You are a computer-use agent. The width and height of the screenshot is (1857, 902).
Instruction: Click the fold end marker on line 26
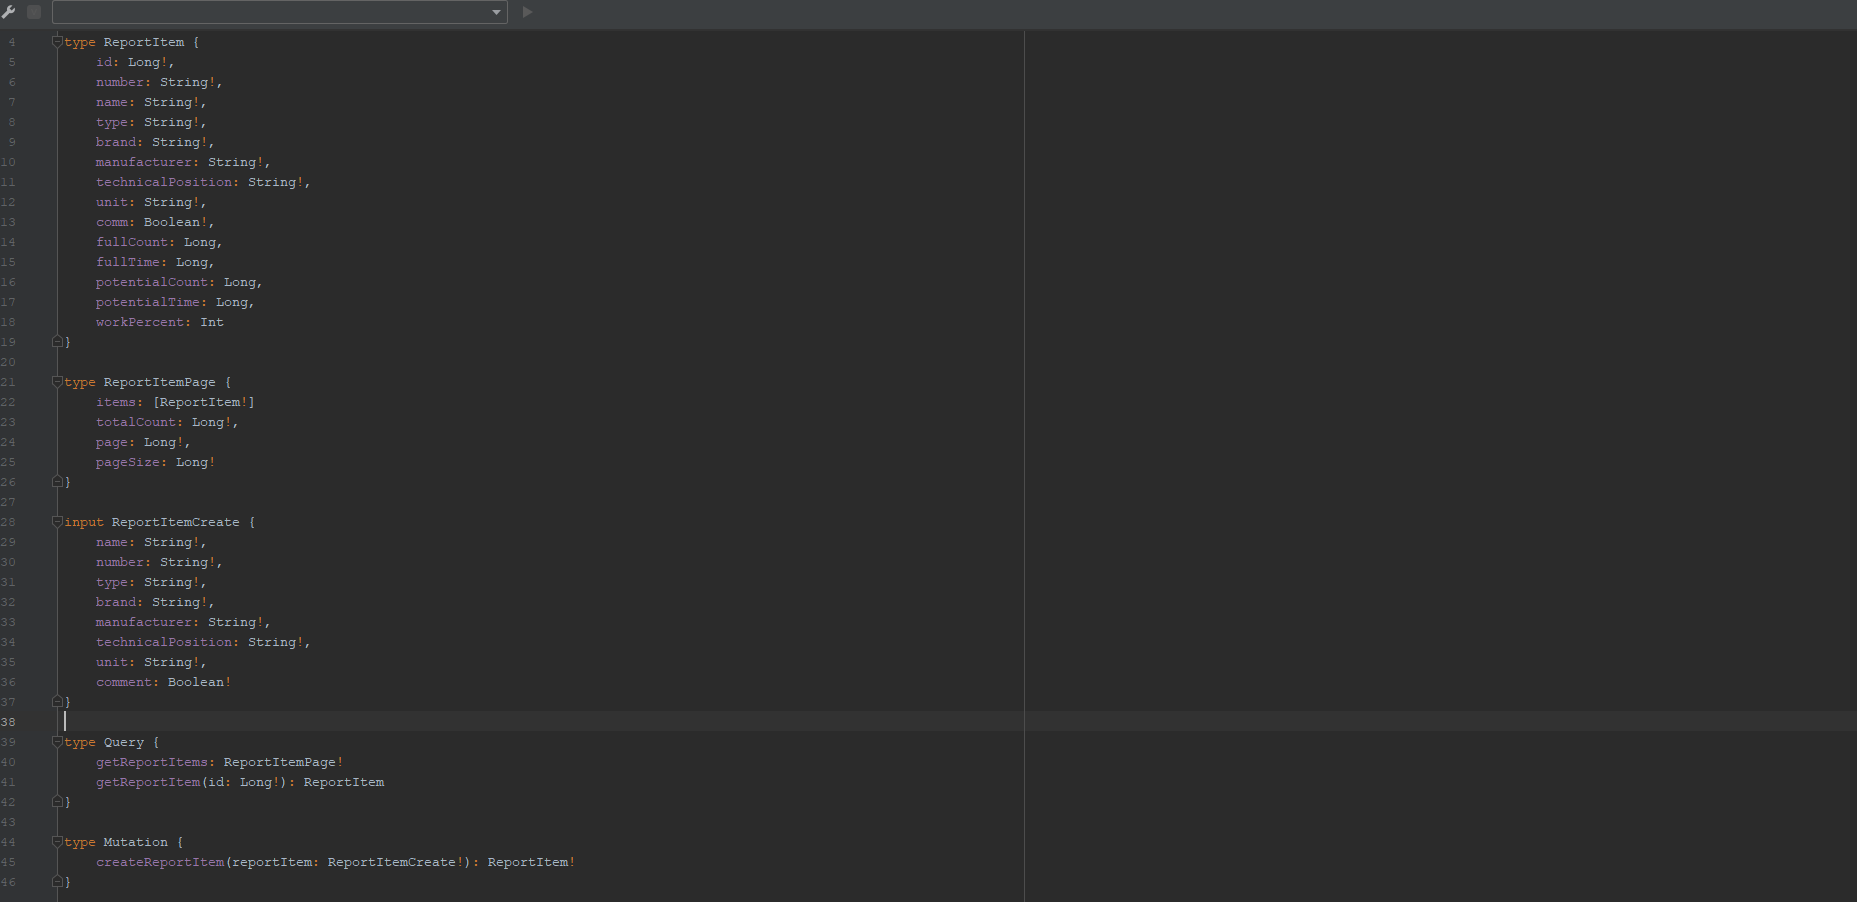(57, 482)
